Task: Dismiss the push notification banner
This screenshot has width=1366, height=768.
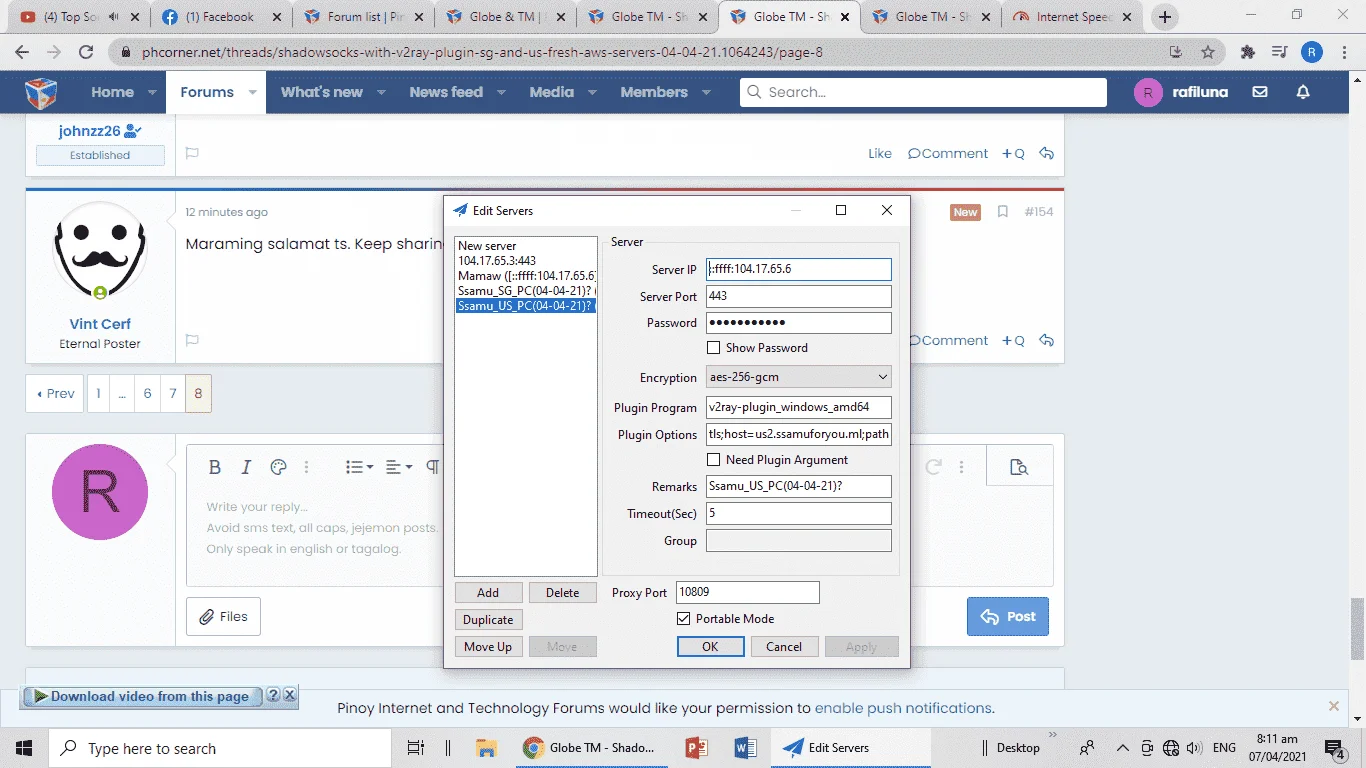Action: [1334, 706]
